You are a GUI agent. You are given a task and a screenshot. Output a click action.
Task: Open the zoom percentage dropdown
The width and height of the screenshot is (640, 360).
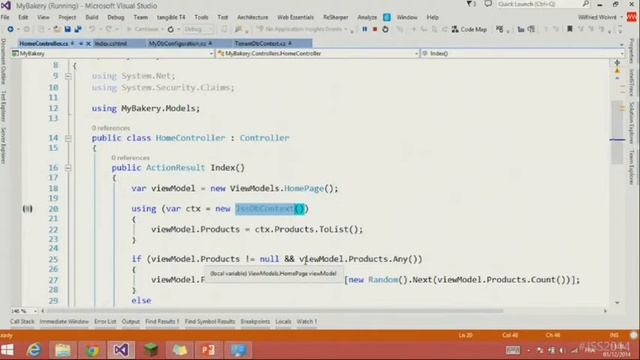click(23, 311)
